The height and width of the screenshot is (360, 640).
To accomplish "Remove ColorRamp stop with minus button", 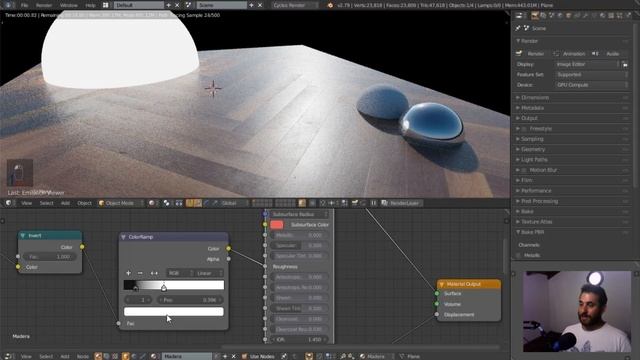I will [x=140, y=273].
